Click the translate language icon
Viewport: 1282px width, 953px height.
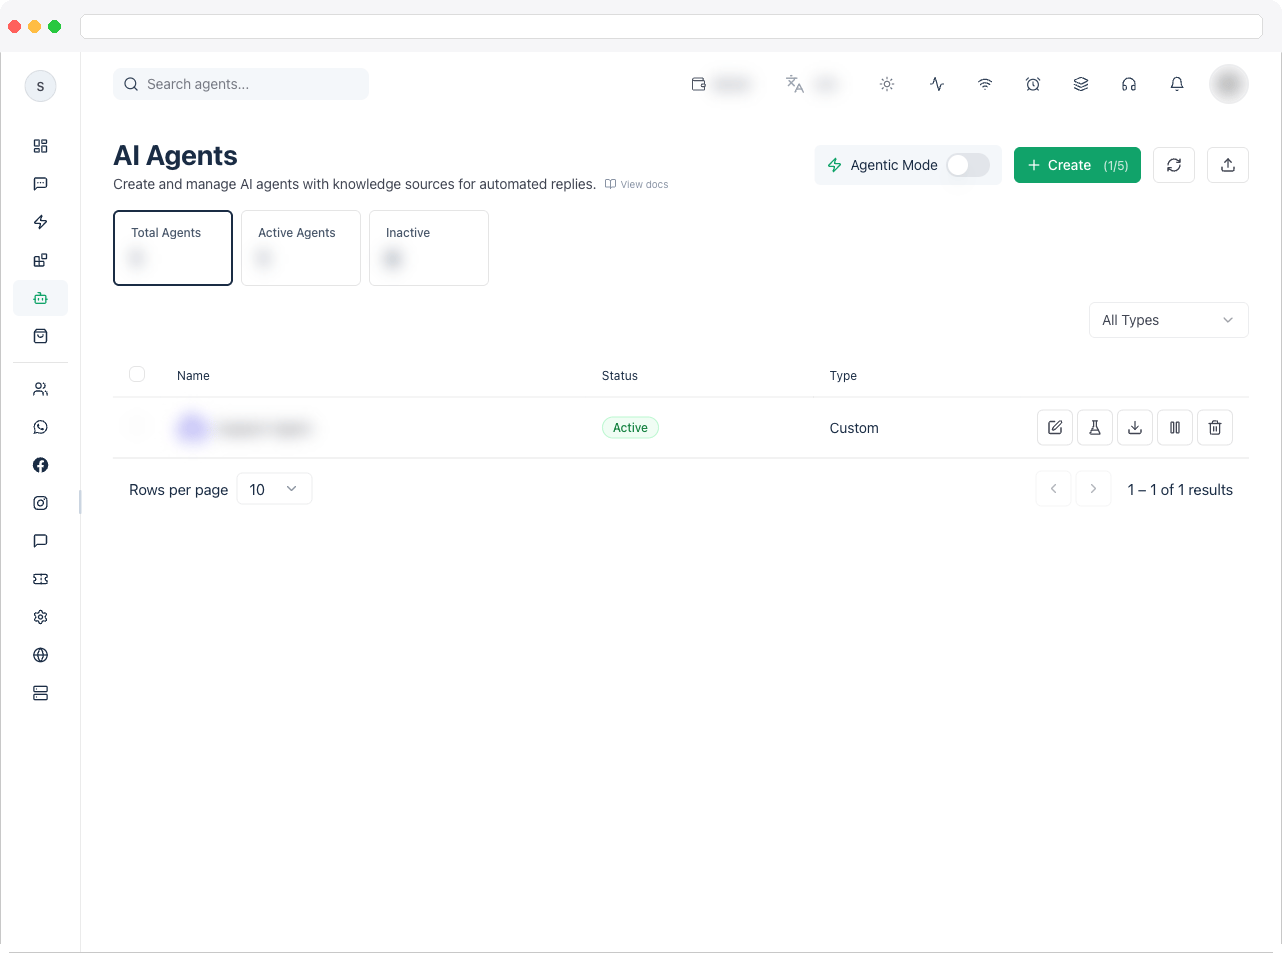click(795, 84)
